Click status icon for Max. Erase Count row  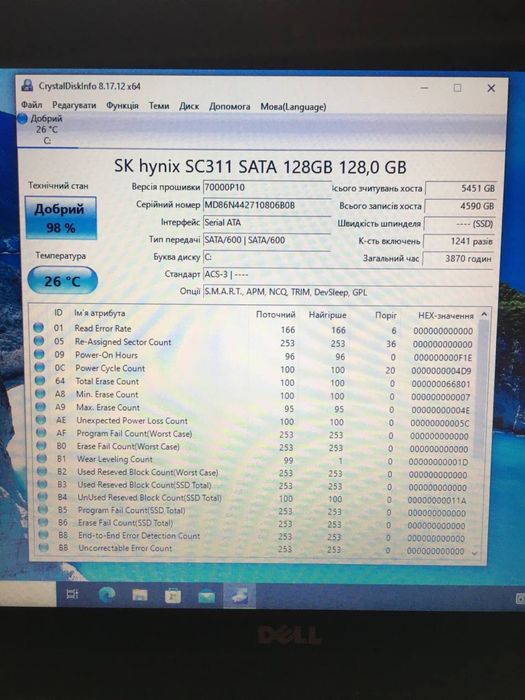pyautogui.click(x=41, y=407)
